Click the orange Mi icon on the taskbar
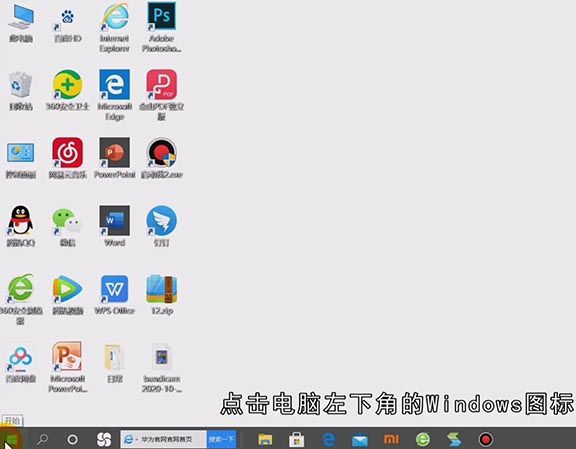Screen dimensions: 576x449 tap(392, 439)
